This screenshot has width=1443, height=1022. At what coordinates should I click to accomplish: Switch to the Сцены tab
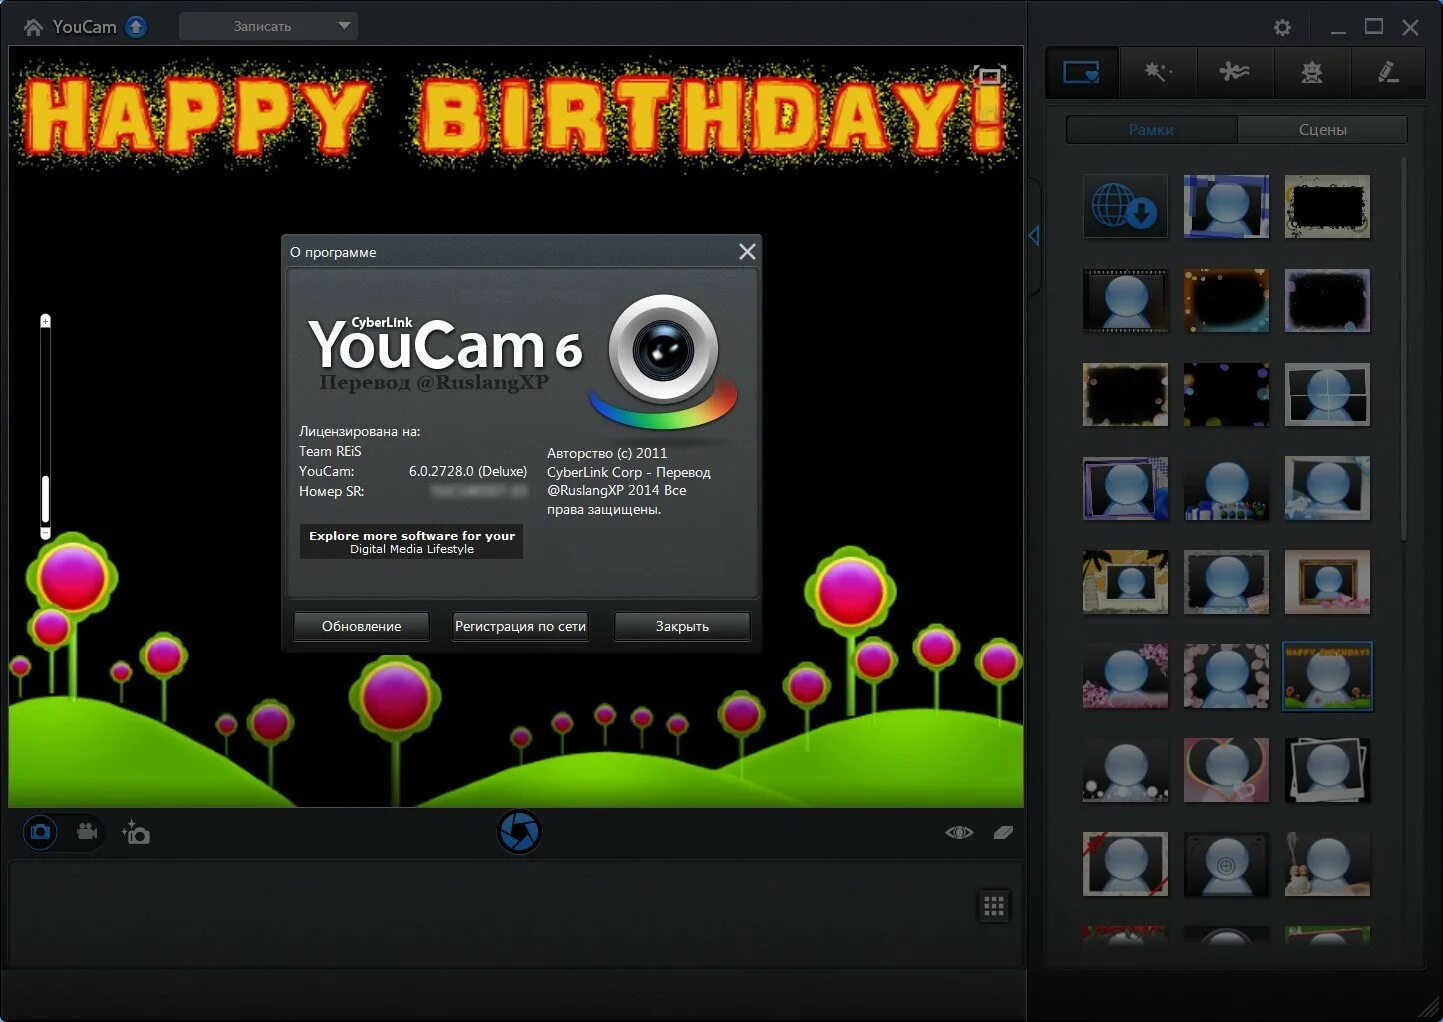click(x=1322, y=130)
